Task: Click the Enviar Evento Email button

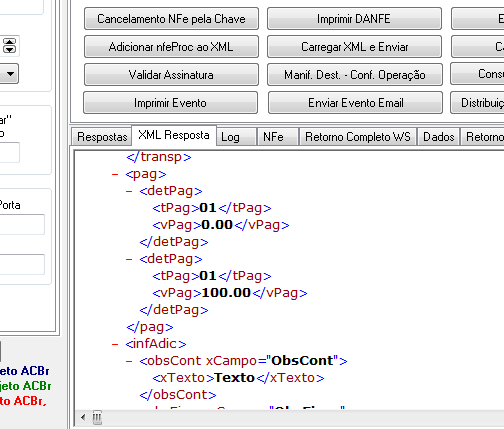Action: coord(355,103)
